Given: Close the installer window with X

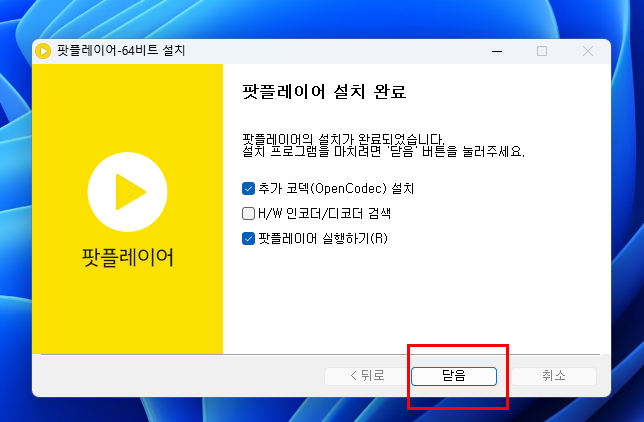Looking at the screenshot, I should [588, 51].
